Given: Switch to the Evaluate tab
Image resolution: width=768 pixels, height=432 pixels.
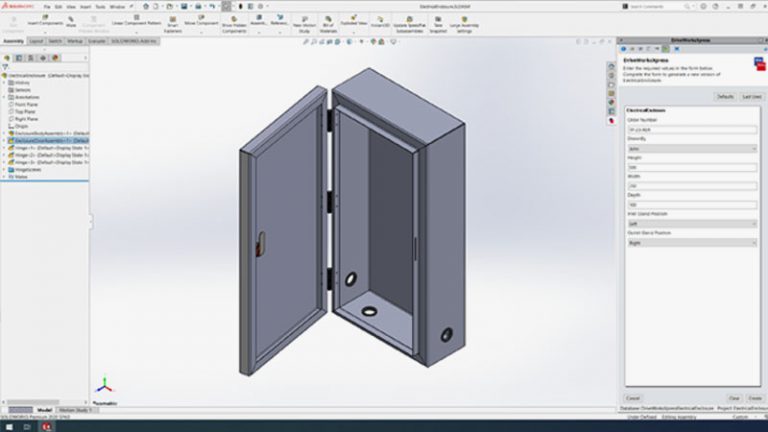Looking at the screenshot, I should 96,41.
